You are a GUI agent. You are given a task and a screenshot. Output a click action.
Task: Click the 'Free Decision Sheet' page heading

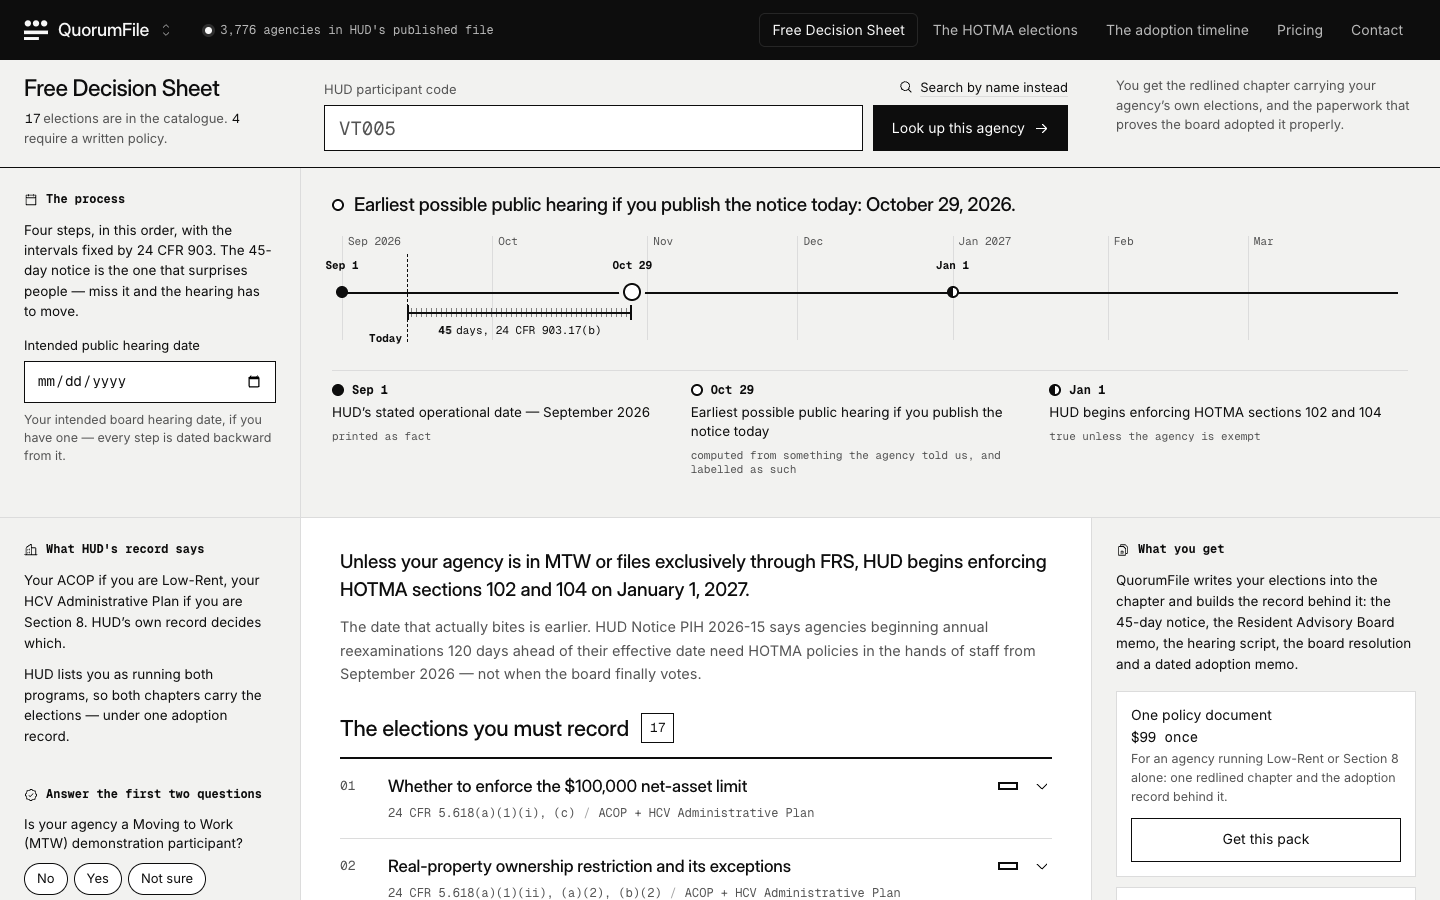tap(122, 88)
